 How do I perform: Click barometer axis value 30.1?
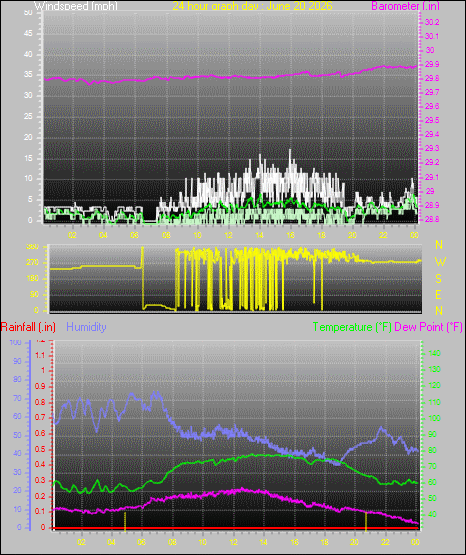point(432,36)
